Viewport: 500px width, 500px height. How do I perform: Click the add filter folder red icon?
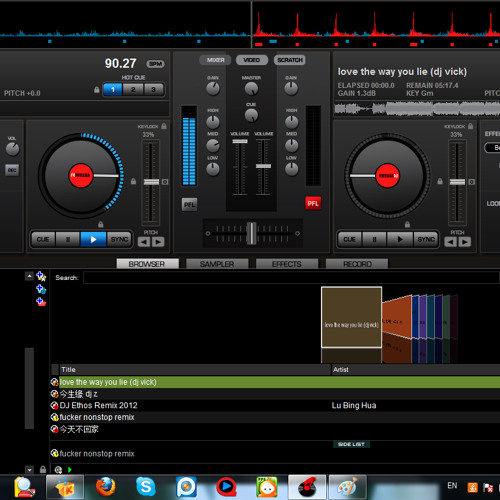tap(41, 302)
